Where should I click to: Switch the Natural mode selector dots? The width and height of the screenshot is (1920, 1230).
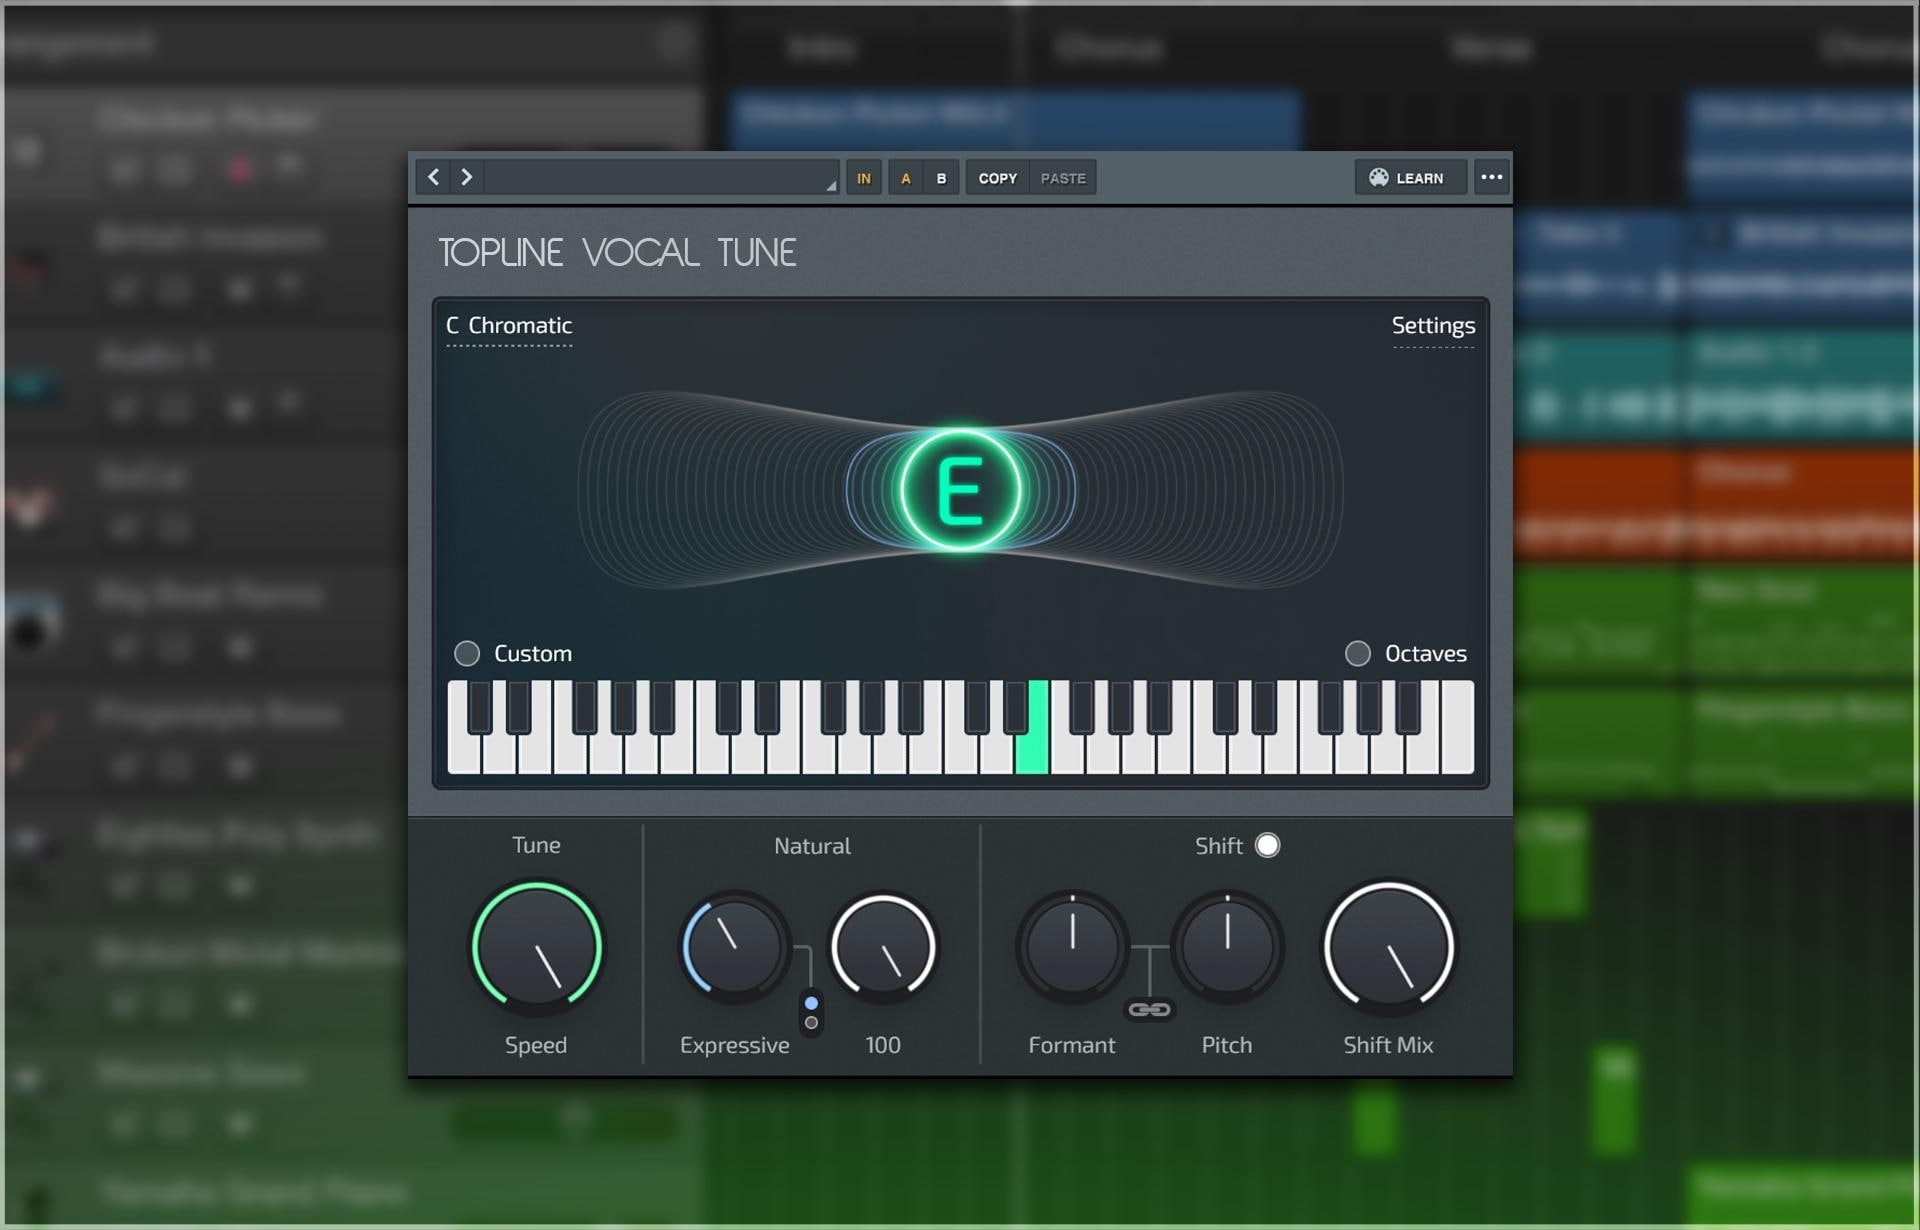tap(811, 1013)
